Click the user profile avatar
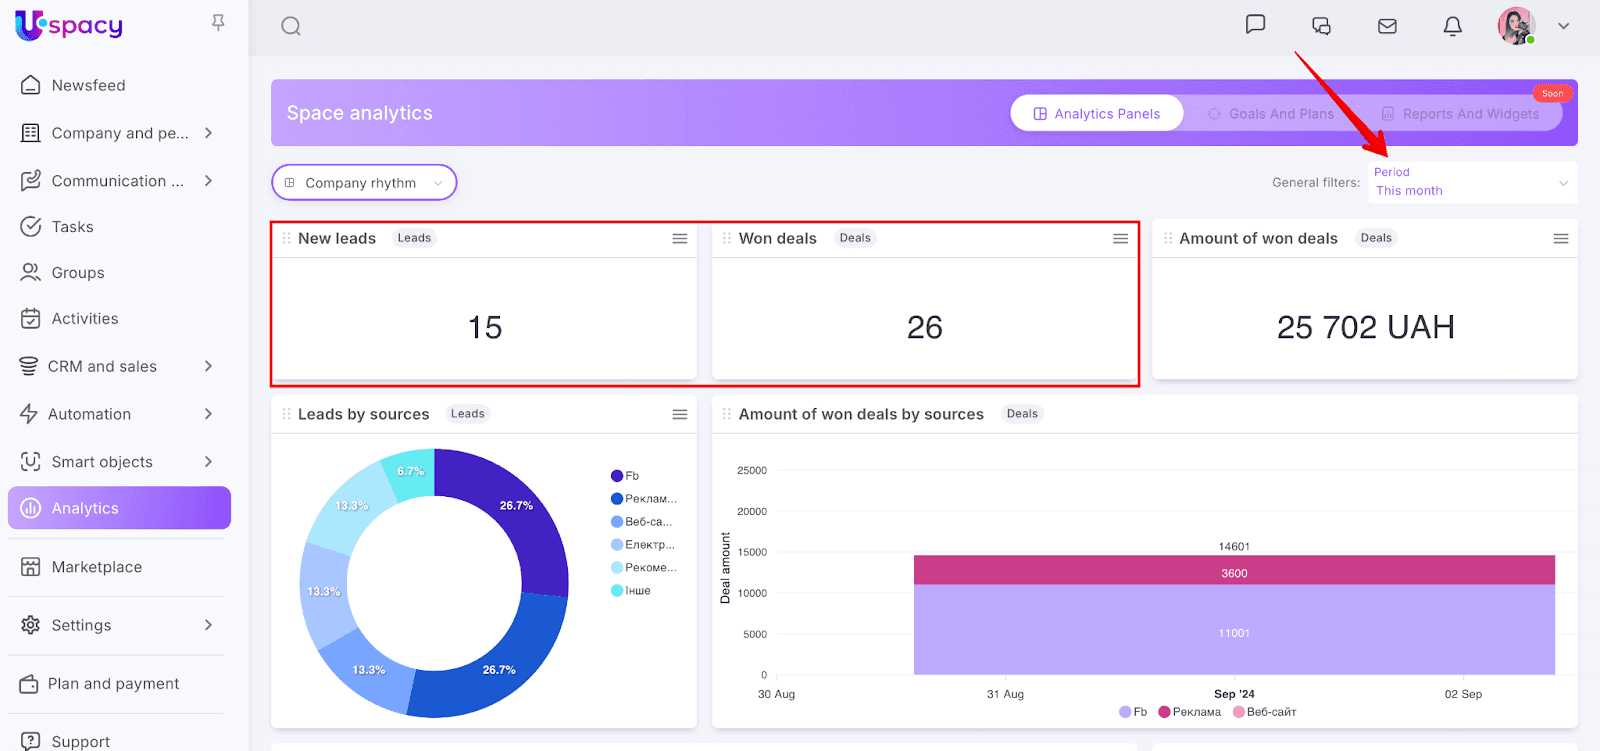Screen dimensions: 1600x751 [1516, 26]
